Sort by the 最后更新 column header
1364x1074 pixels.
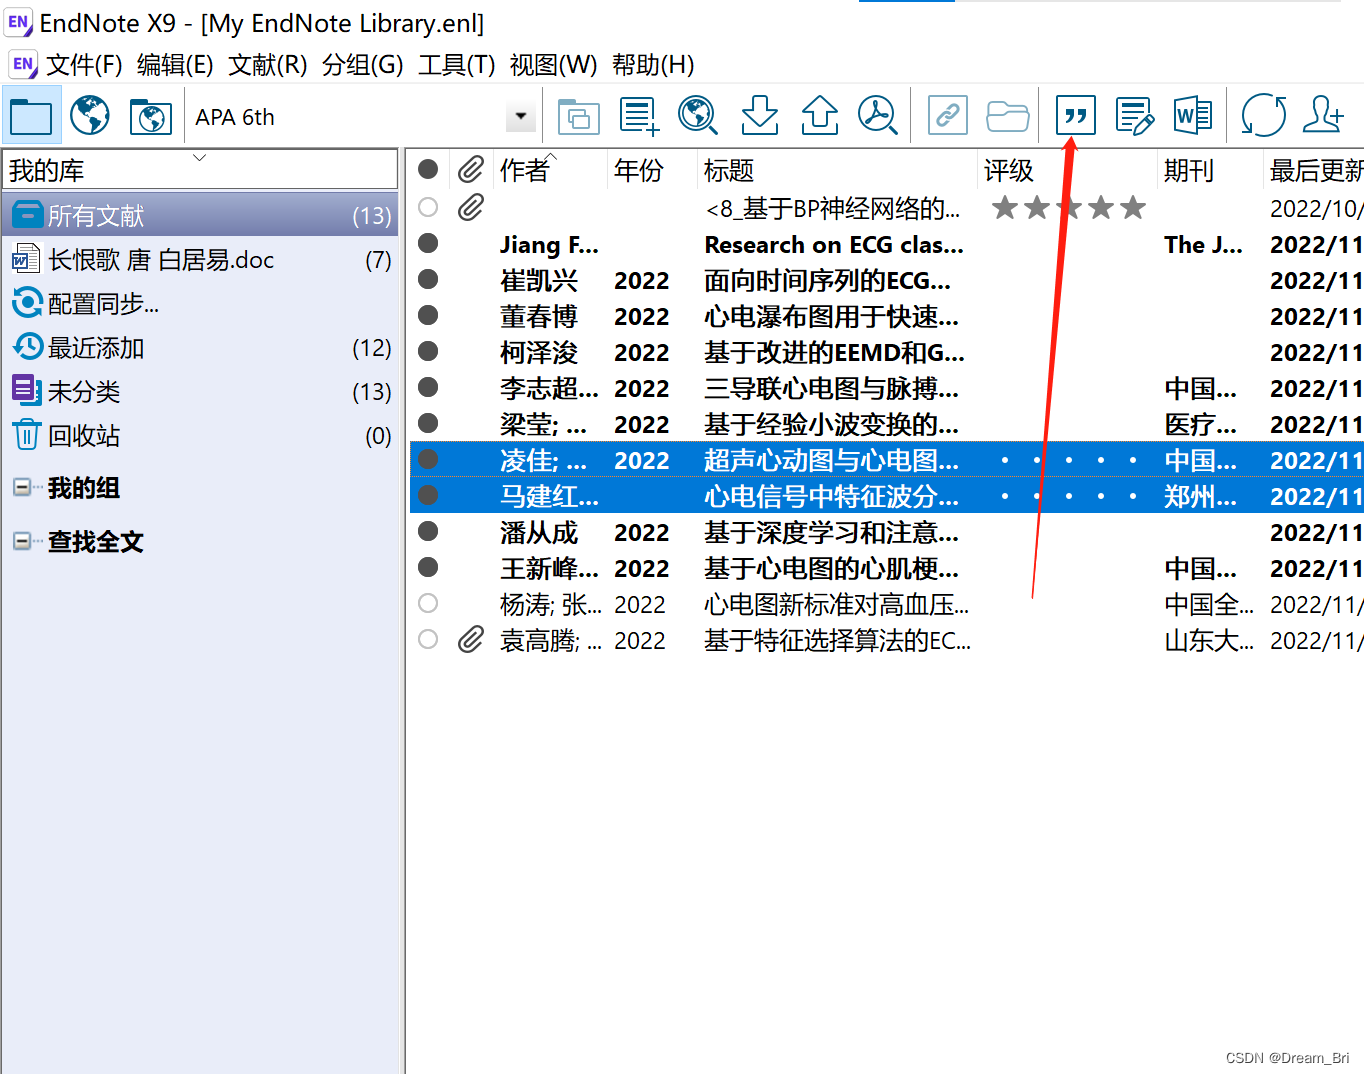click(1316, 170)
